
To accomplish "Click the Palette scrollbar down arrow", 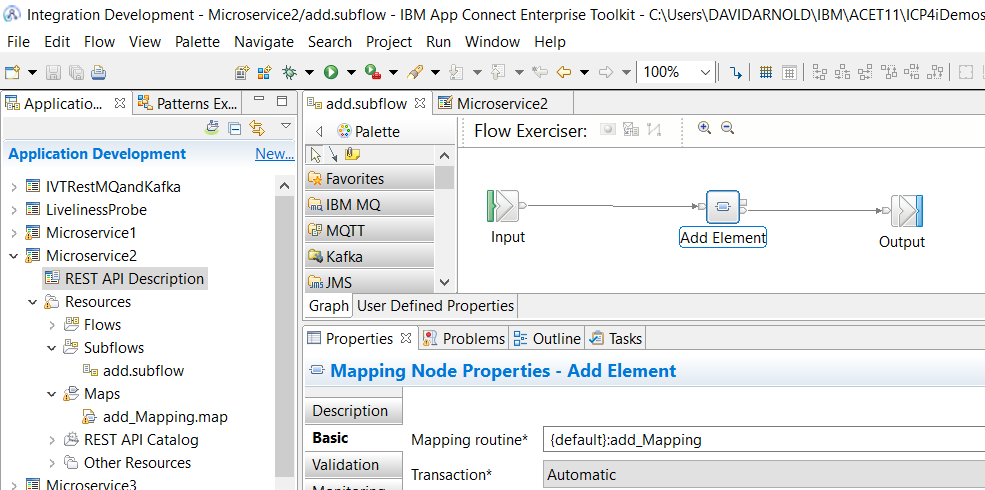I will coord(444,282).
